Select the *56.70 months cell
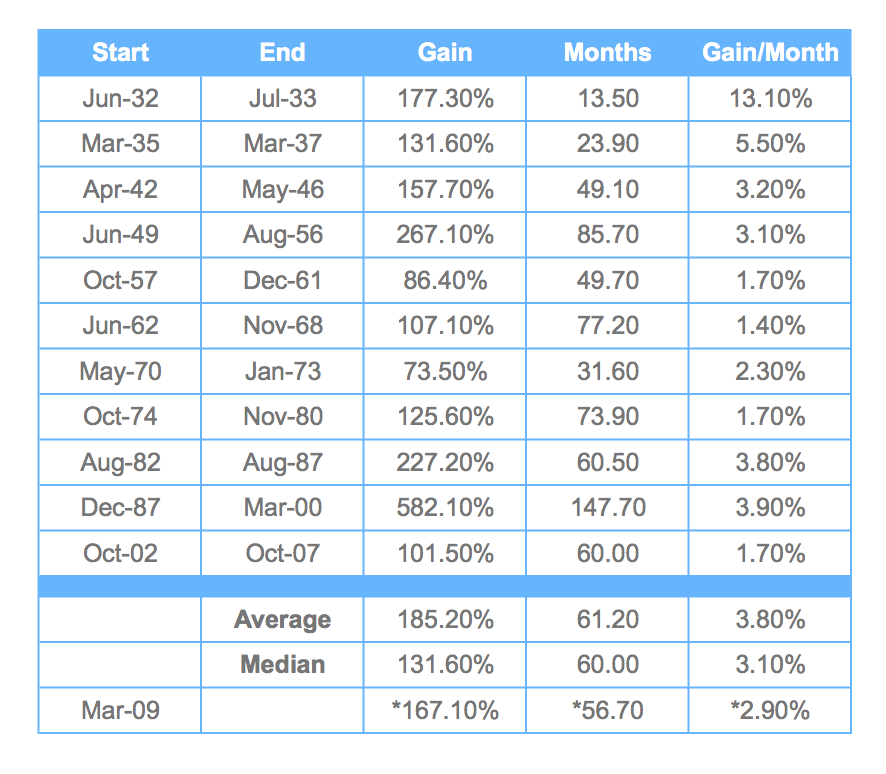Screen dimensions: 886x774 click(607, 711)
